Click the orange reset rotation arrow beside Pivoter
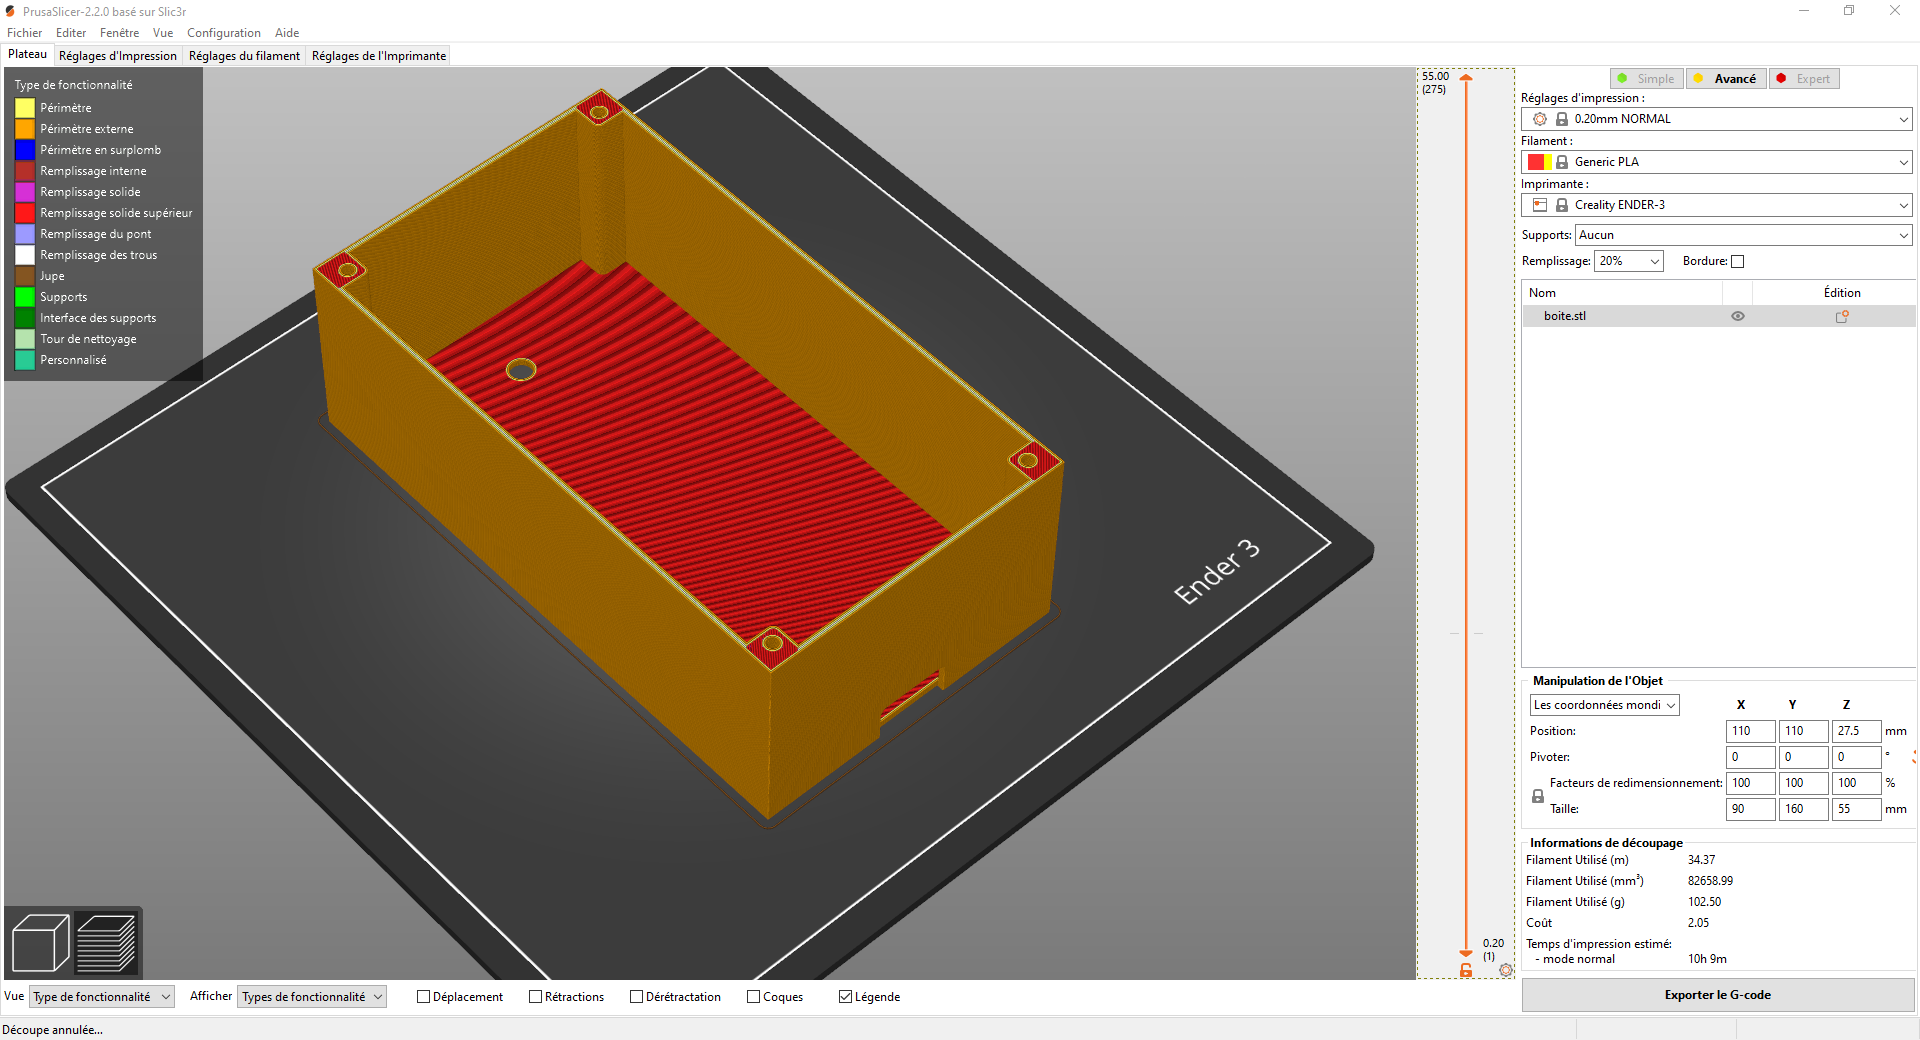The width and height of the screenshot is (1920, 1040). [1915, 757]
